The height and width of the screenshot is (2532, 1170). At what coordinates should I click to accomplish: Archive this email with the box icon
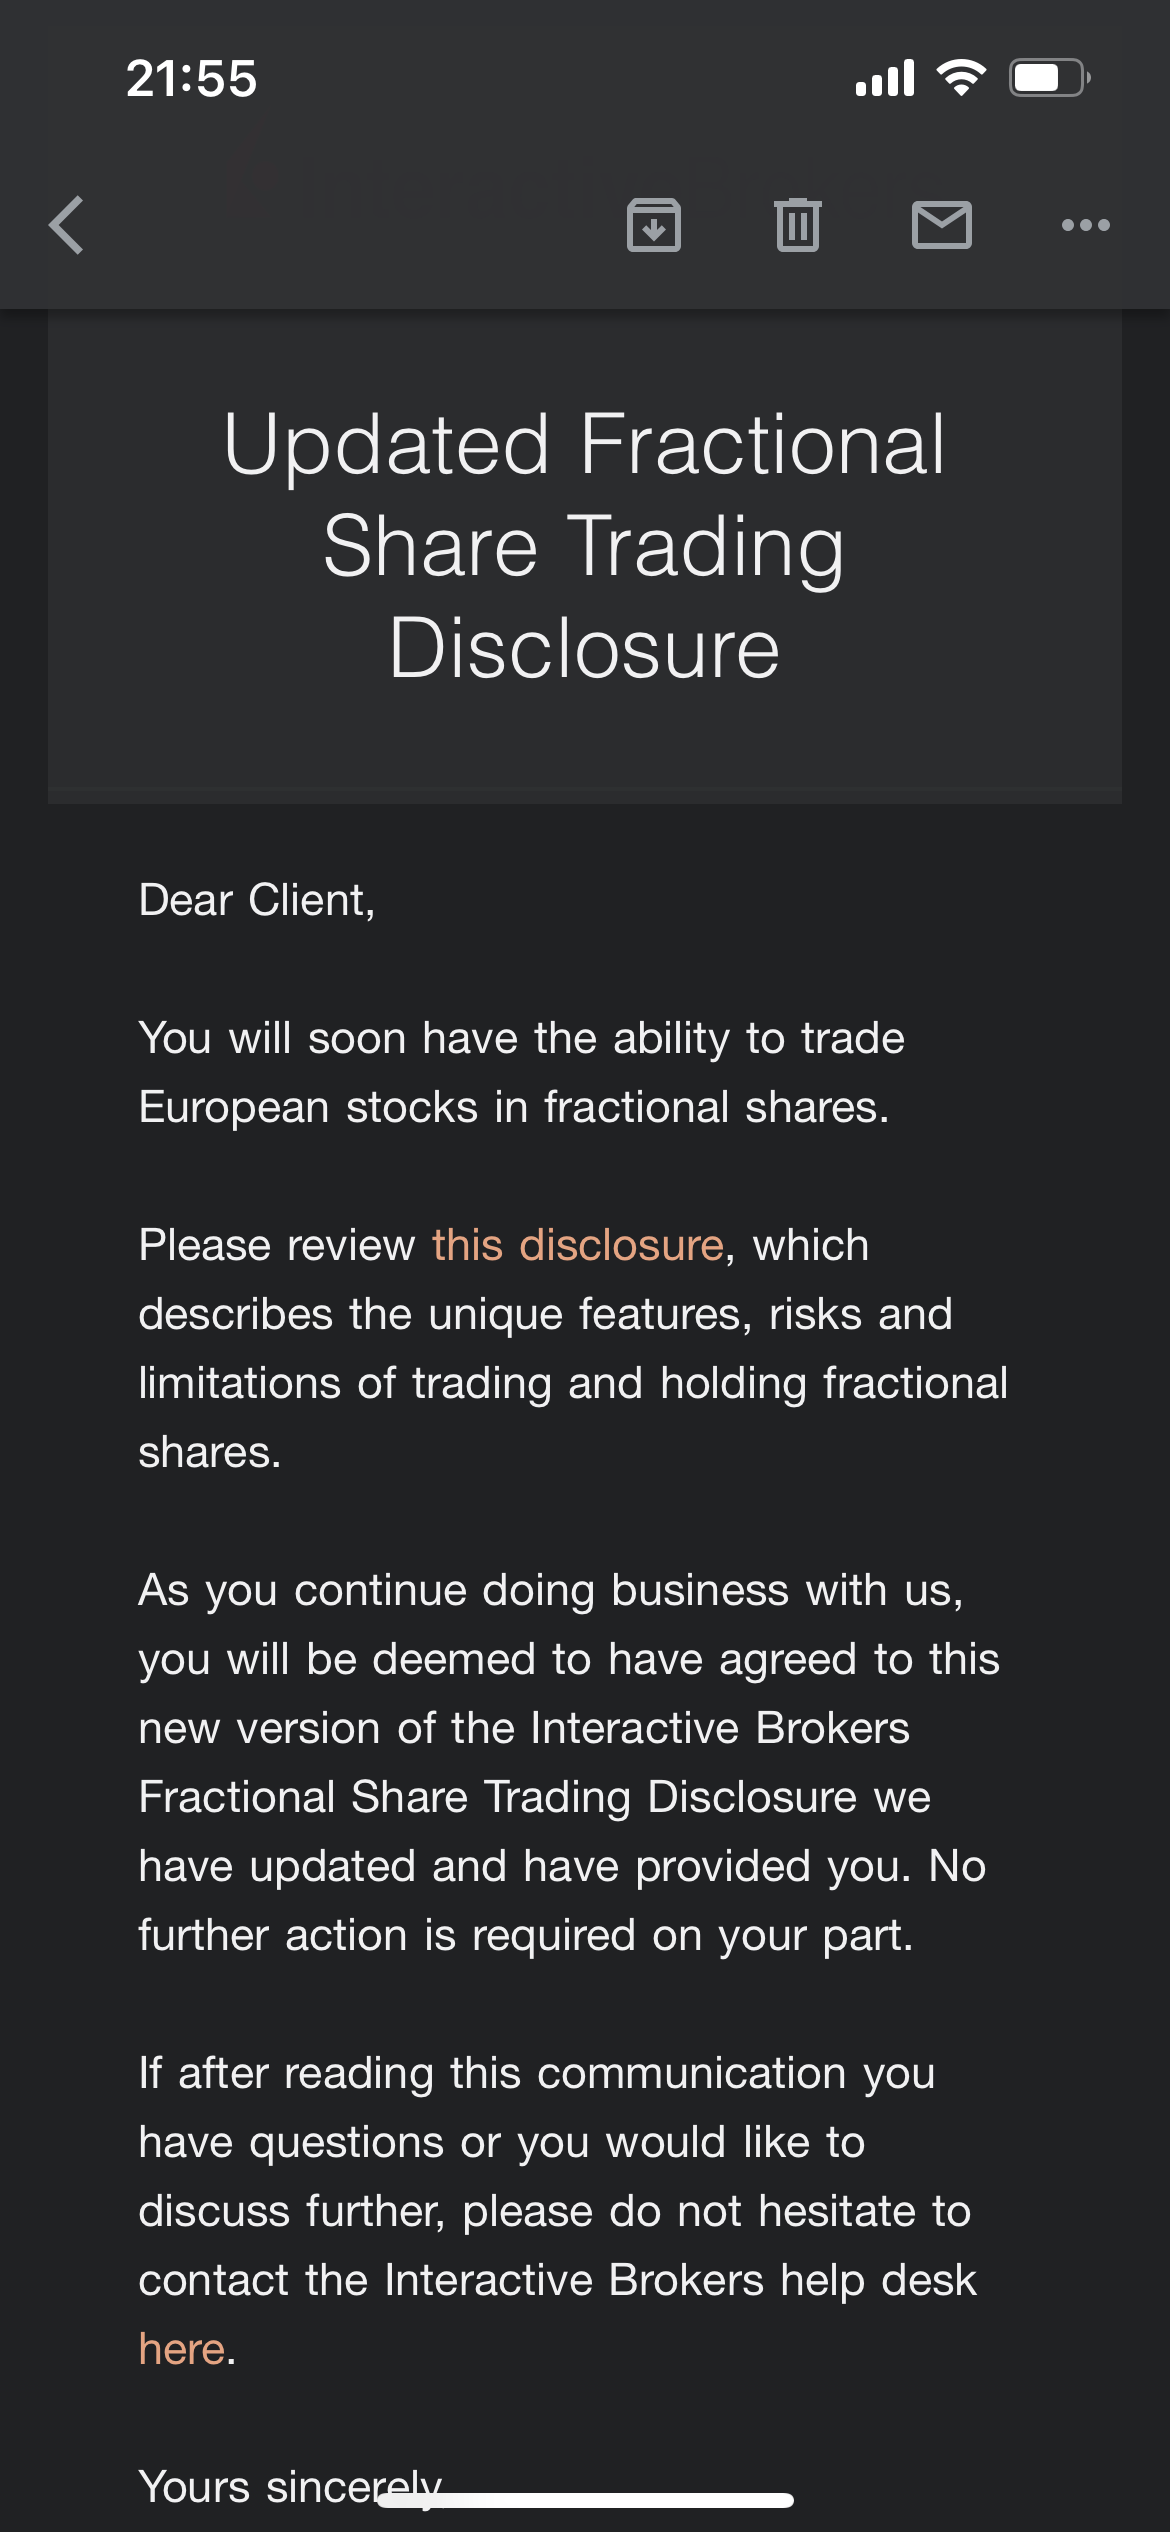tap(653, 225)
